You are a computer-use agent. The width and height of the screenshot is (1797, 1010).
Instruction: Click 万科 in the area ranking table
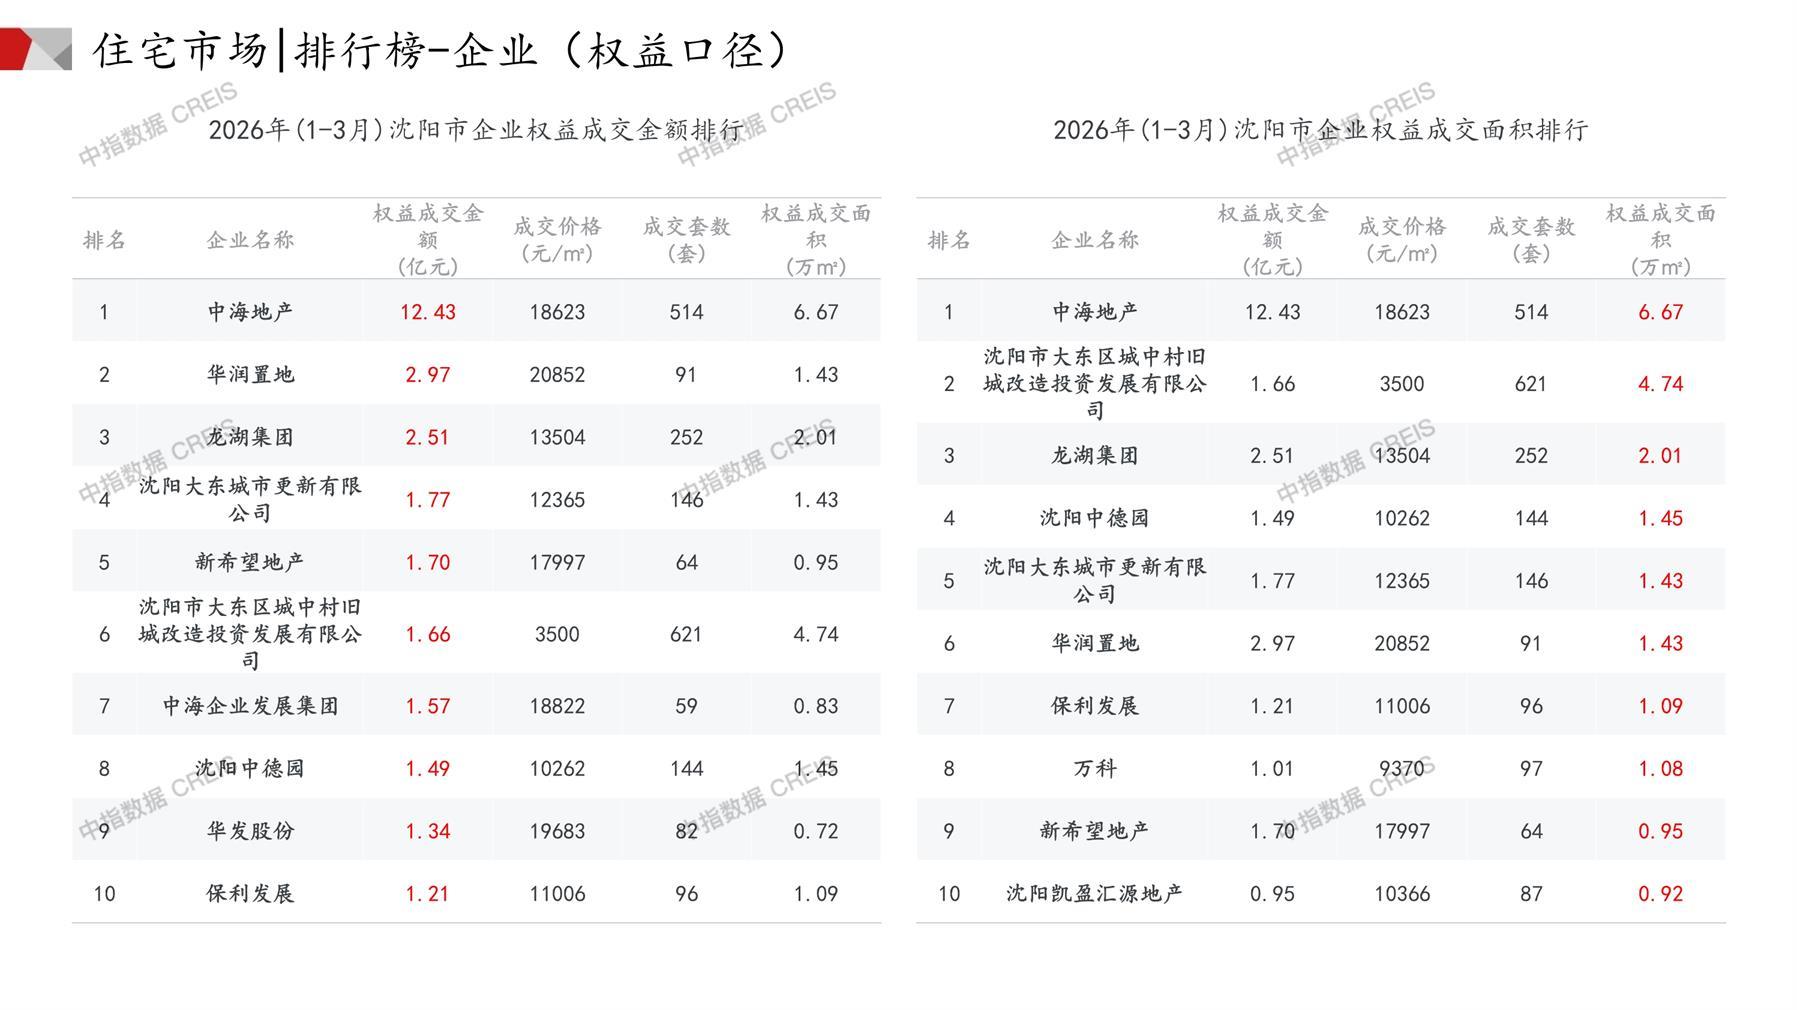tap(1094, 768)
